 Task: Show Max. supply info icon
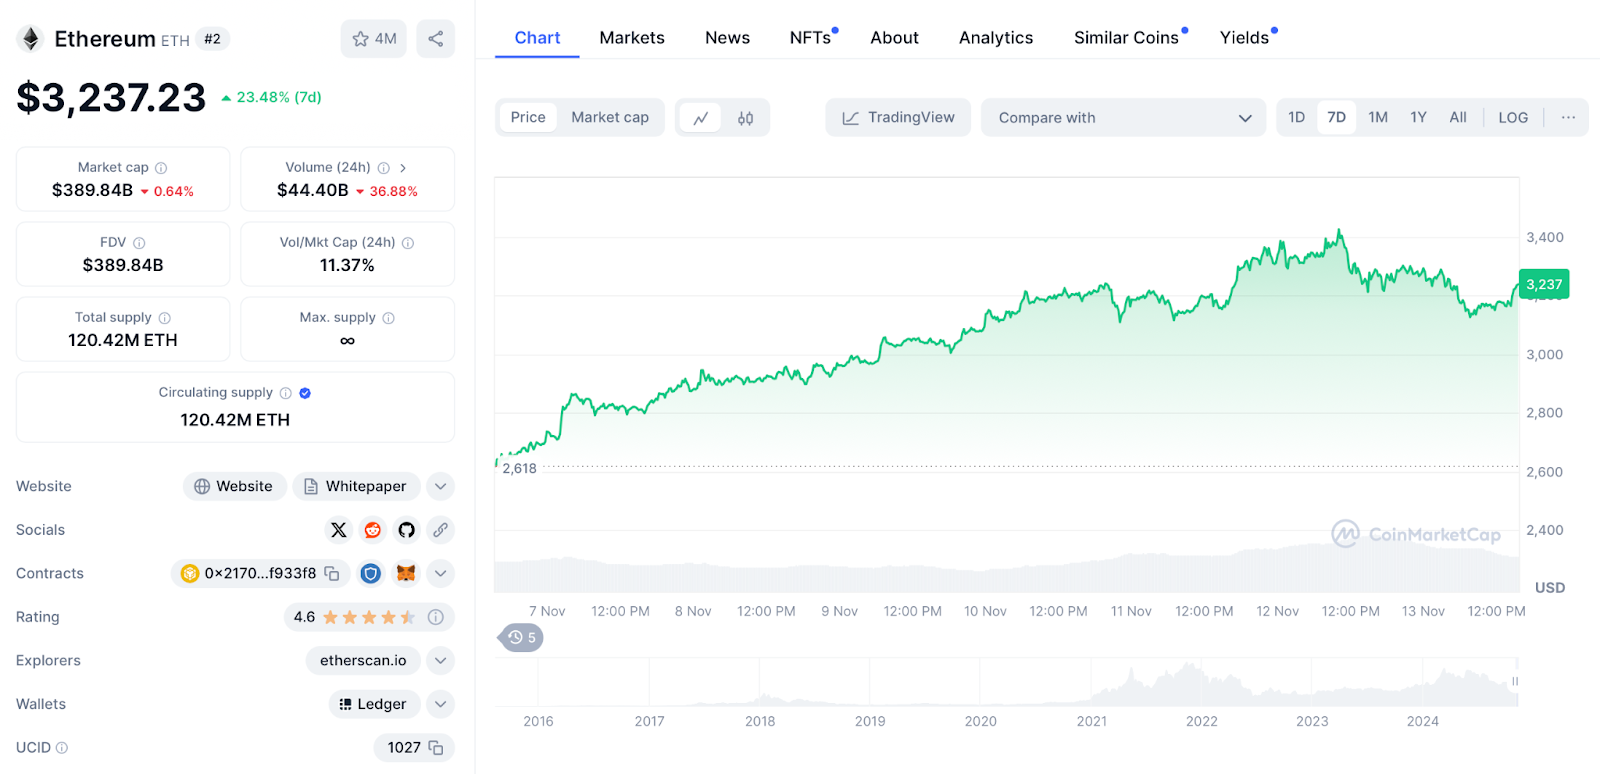click(x=389, y=318)
